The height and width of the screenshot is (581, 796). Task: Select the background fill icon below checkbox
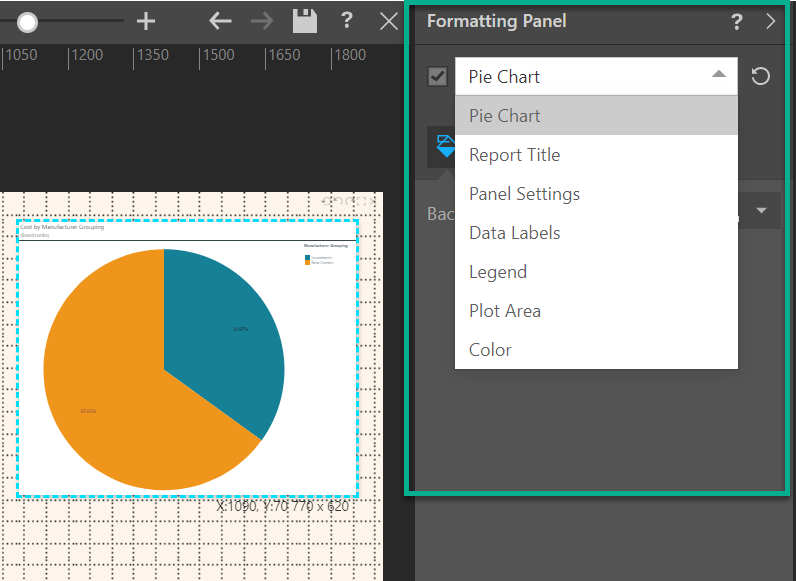pos(443,147)
